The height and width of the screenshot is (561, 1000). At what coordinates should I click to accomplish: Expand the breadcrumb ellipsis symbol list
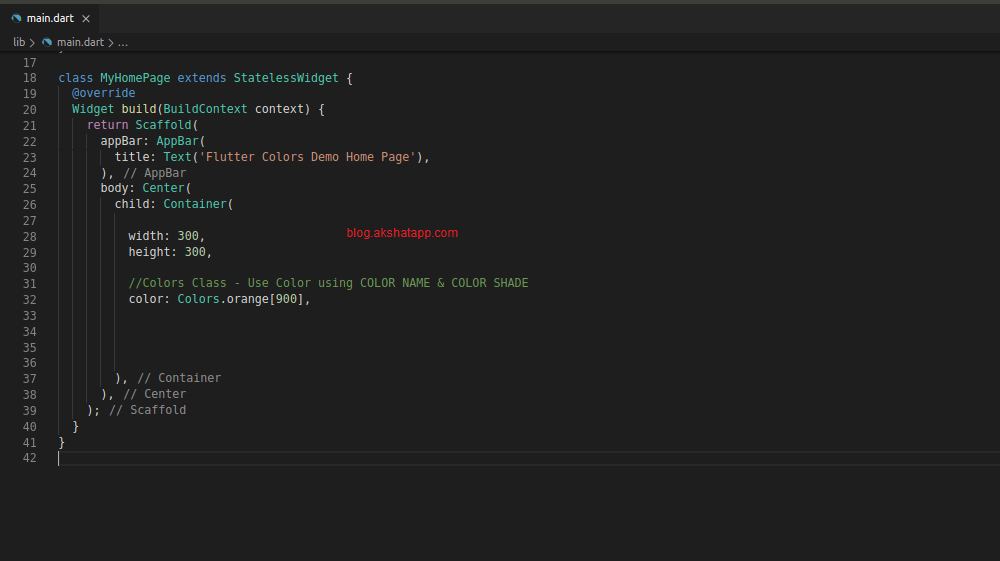point(123,42)
